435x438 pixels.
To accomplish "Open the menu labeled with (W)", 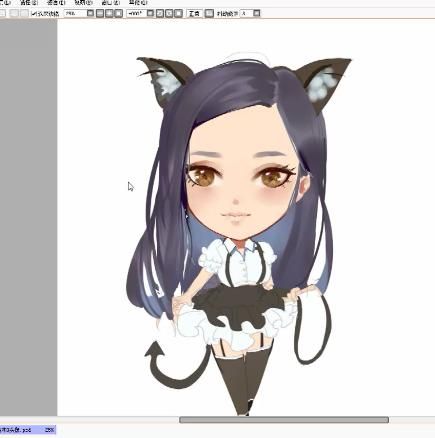I will (x=111, y=3).
